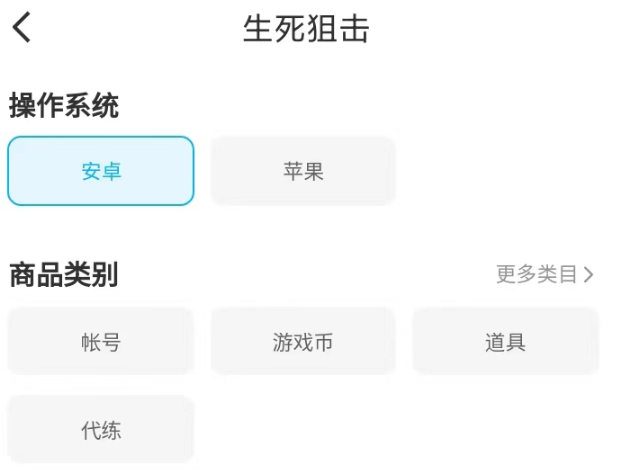Viewport: 627px width, 471px height.
Task: Click the 操作系统 section heading
Action: [x=64, y=106]
